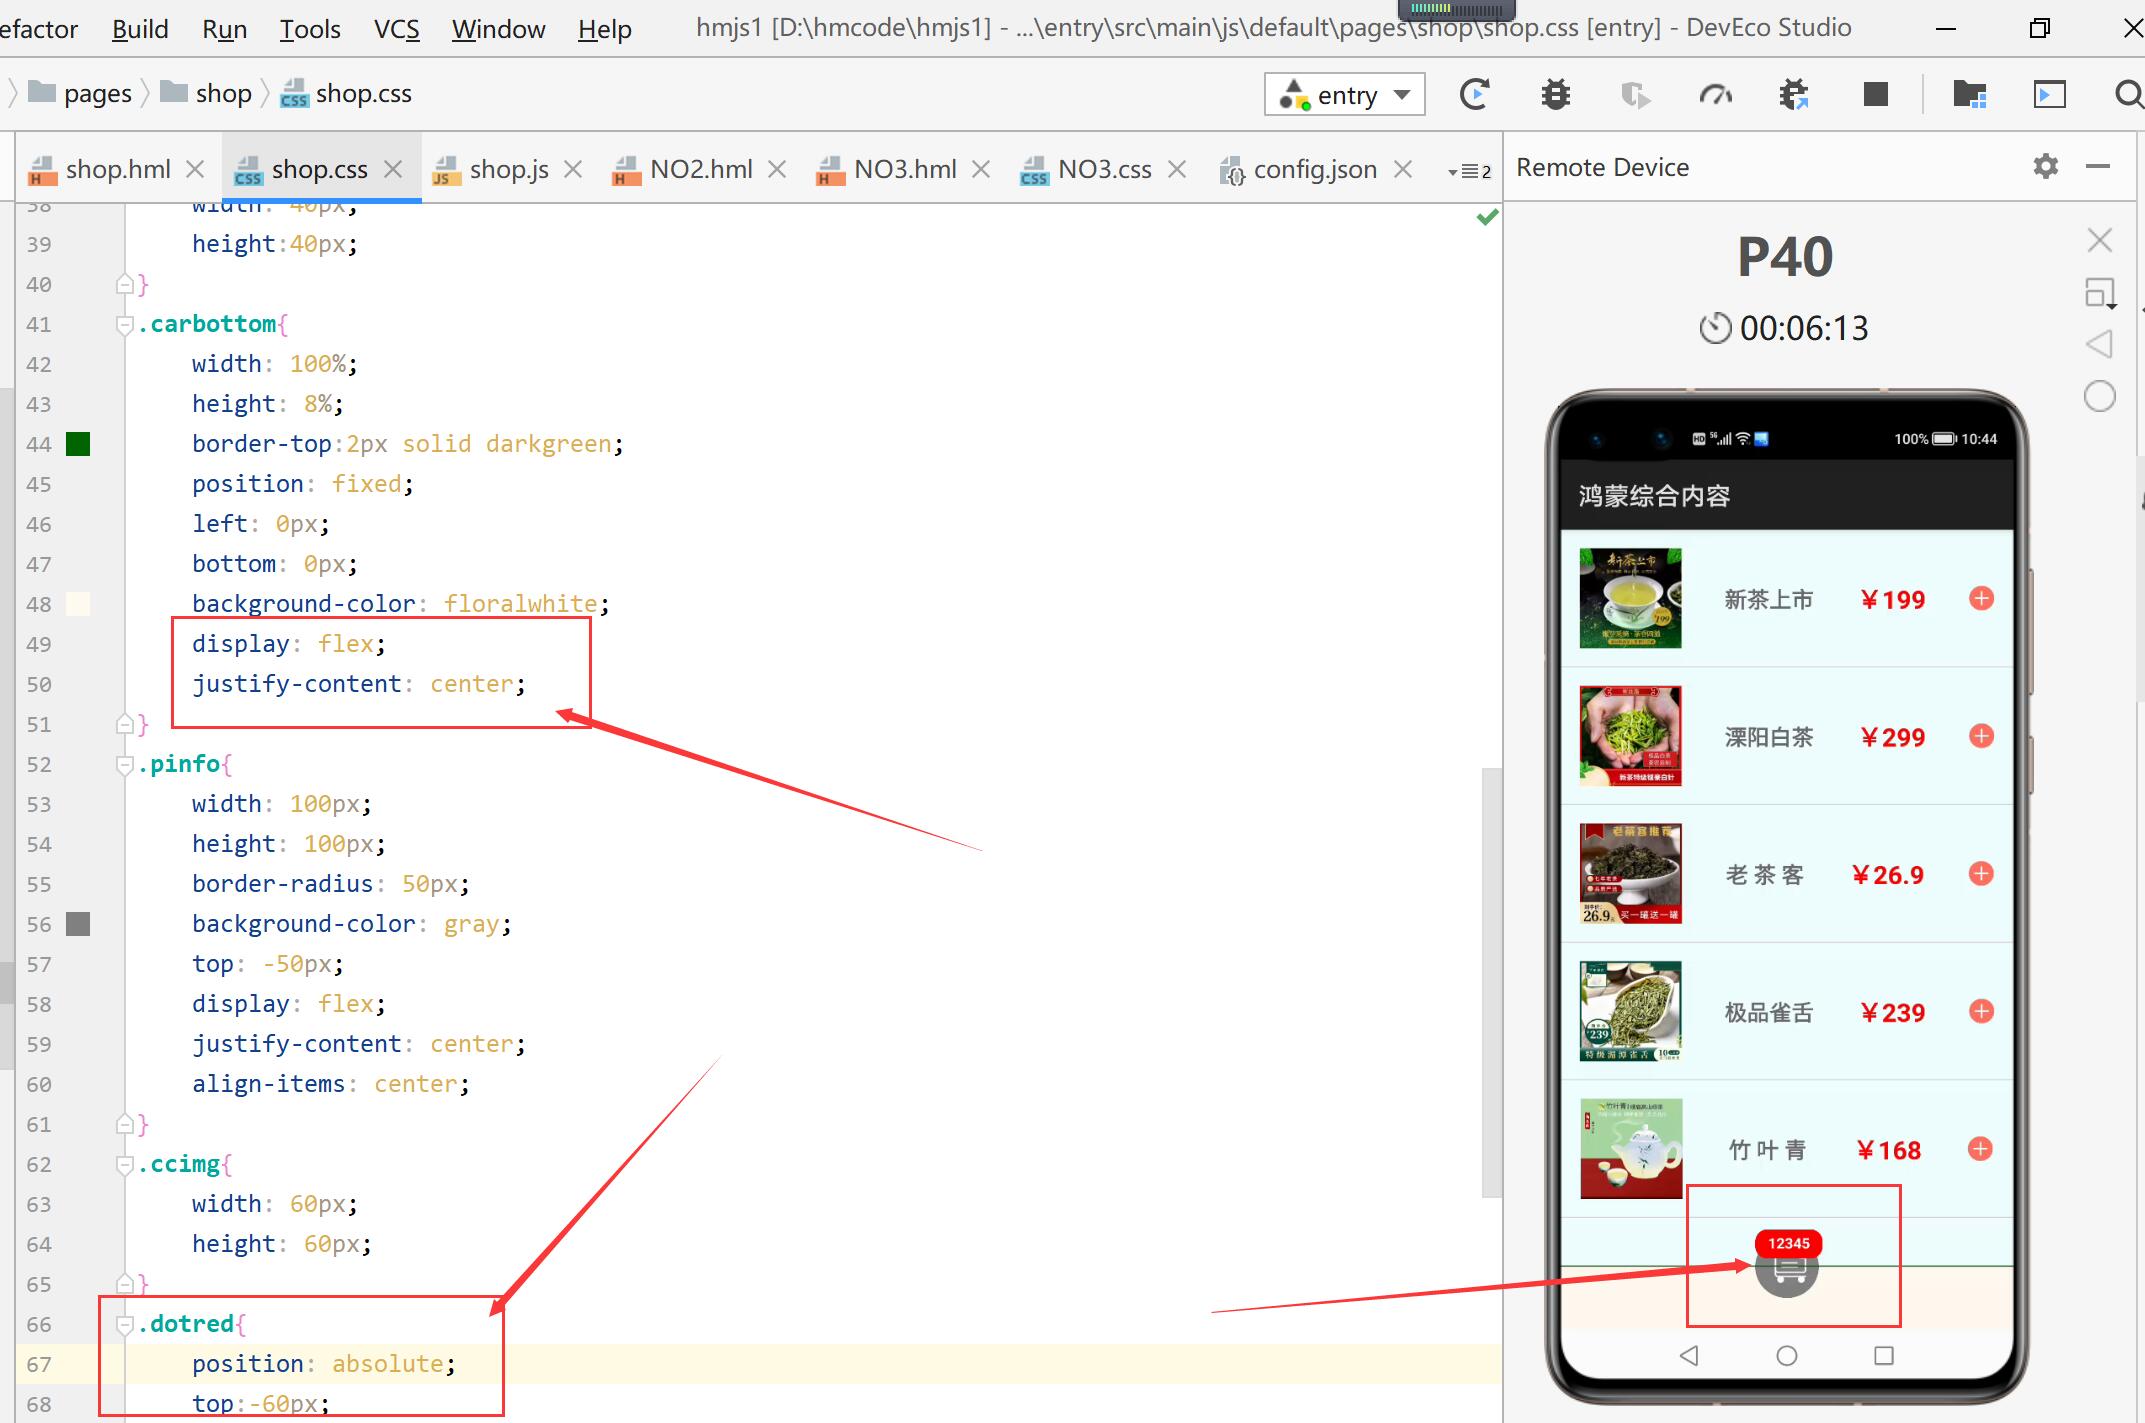Click the reload/refresh icon in toolbar
Viewport: 2145px width, 1423px height.
pyautogui.click(x=1475, y=95)
